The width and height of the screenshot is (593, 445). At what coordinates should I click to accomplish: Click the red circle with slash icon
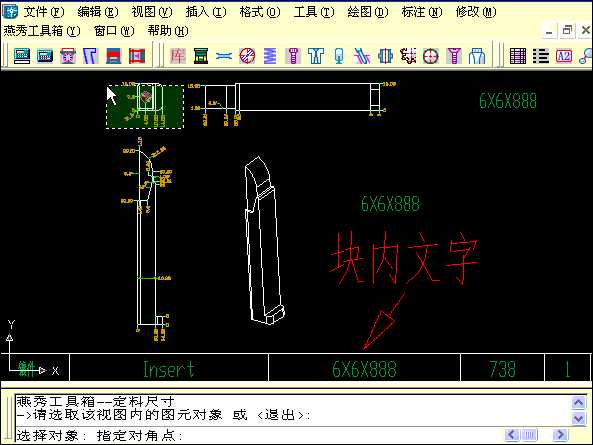(247, 56)
